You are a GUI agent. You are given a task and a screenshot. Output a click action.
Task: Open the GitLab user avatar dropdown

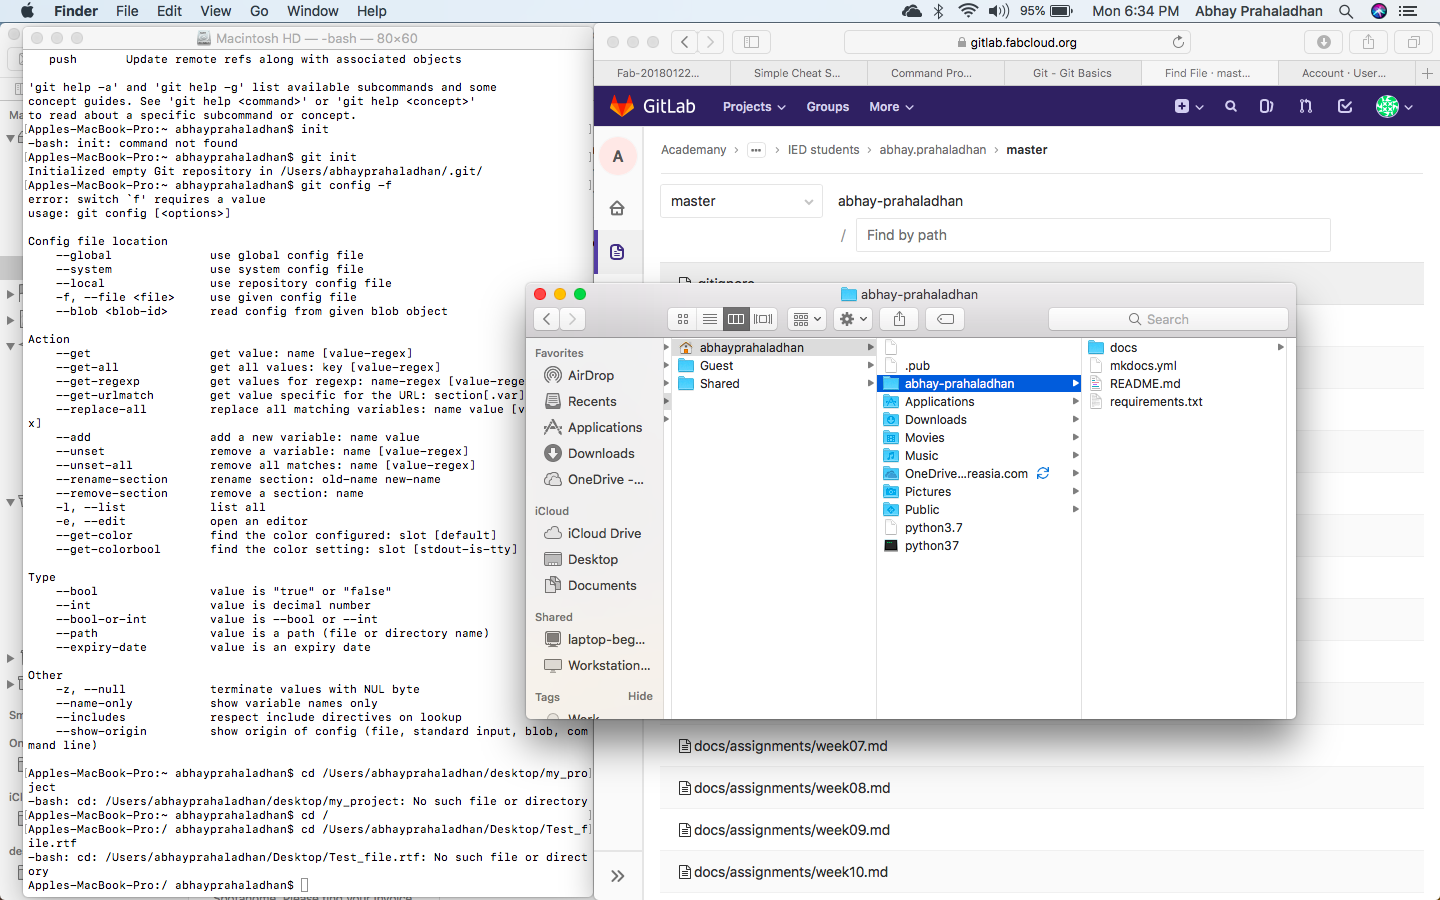coord(1394,106)
